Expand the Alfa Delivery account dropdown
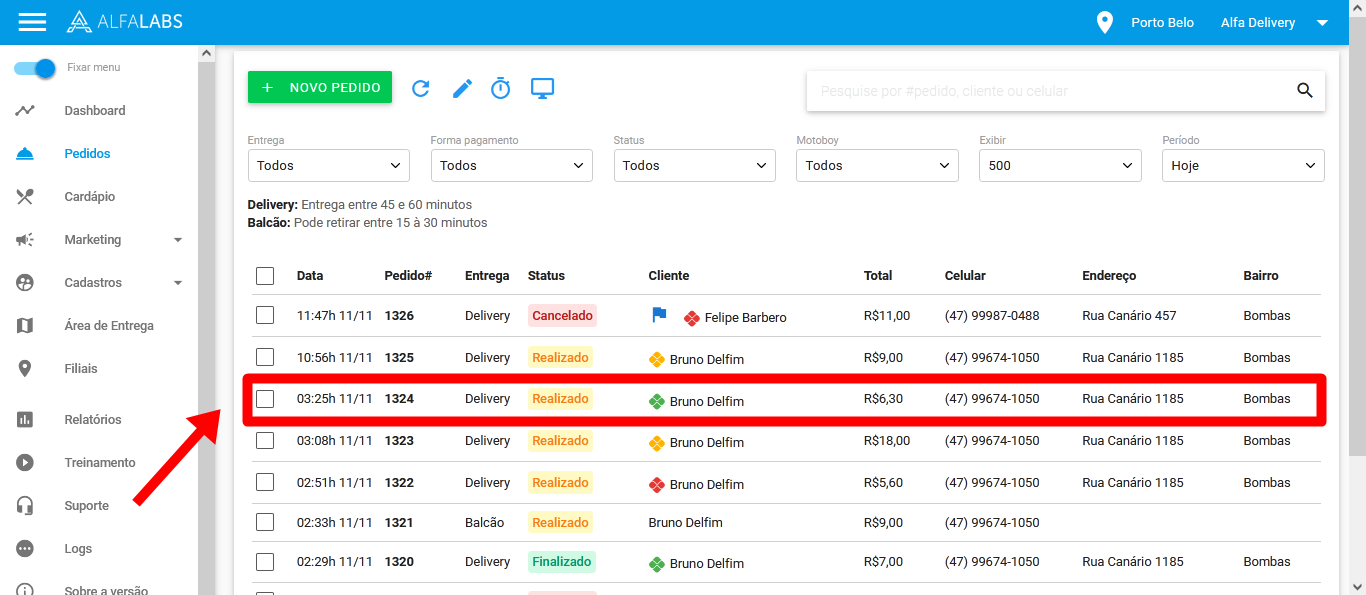1366x595 pixels. [x=1322, y=22]
